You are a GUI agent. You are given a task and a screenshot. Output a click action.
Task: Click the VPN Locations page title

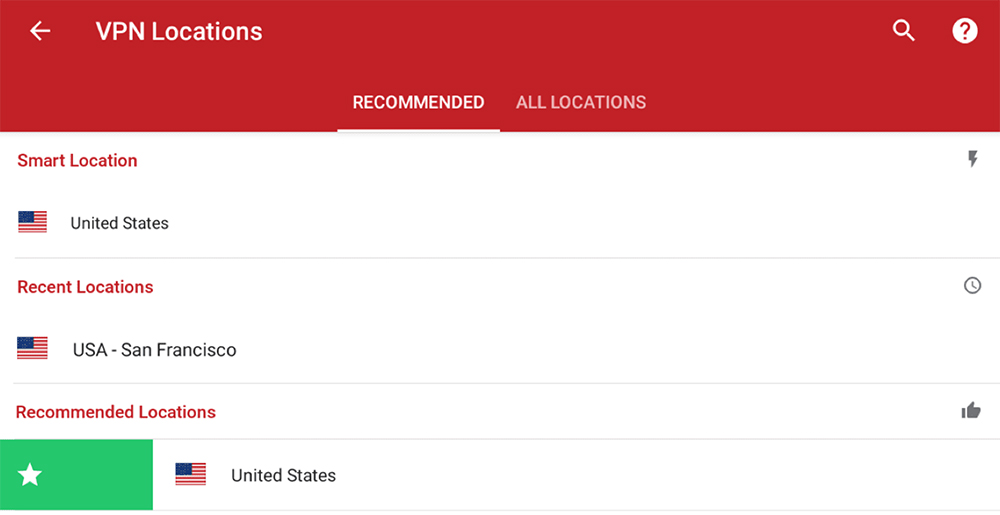(179, 31)
